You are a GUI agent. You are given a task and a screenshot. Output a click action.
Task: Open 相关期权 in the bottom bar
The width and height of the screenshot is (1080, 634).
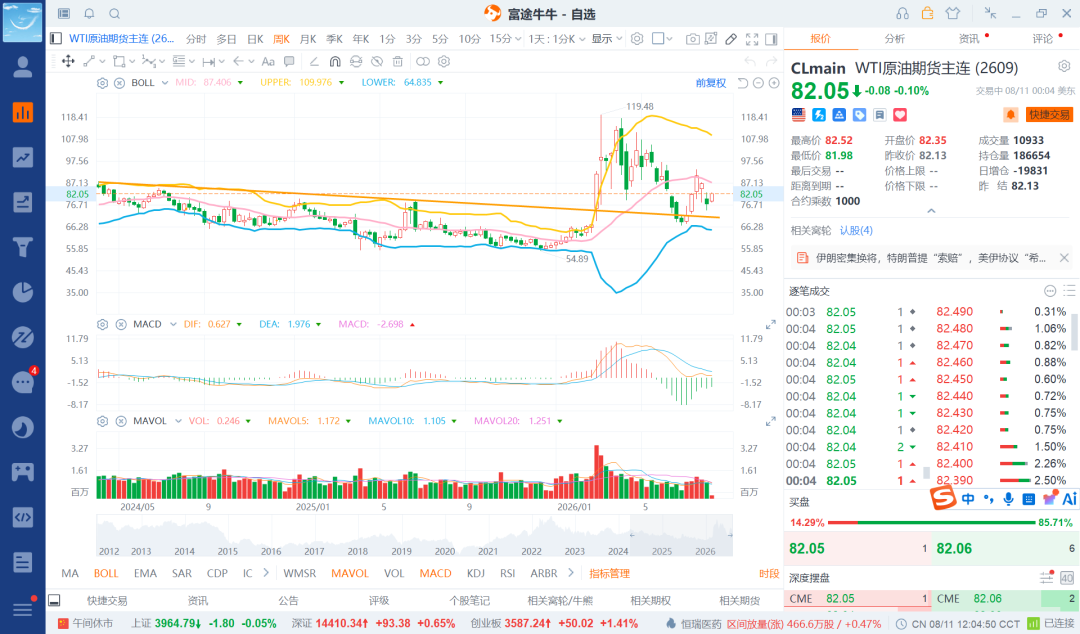pos(650,600)
